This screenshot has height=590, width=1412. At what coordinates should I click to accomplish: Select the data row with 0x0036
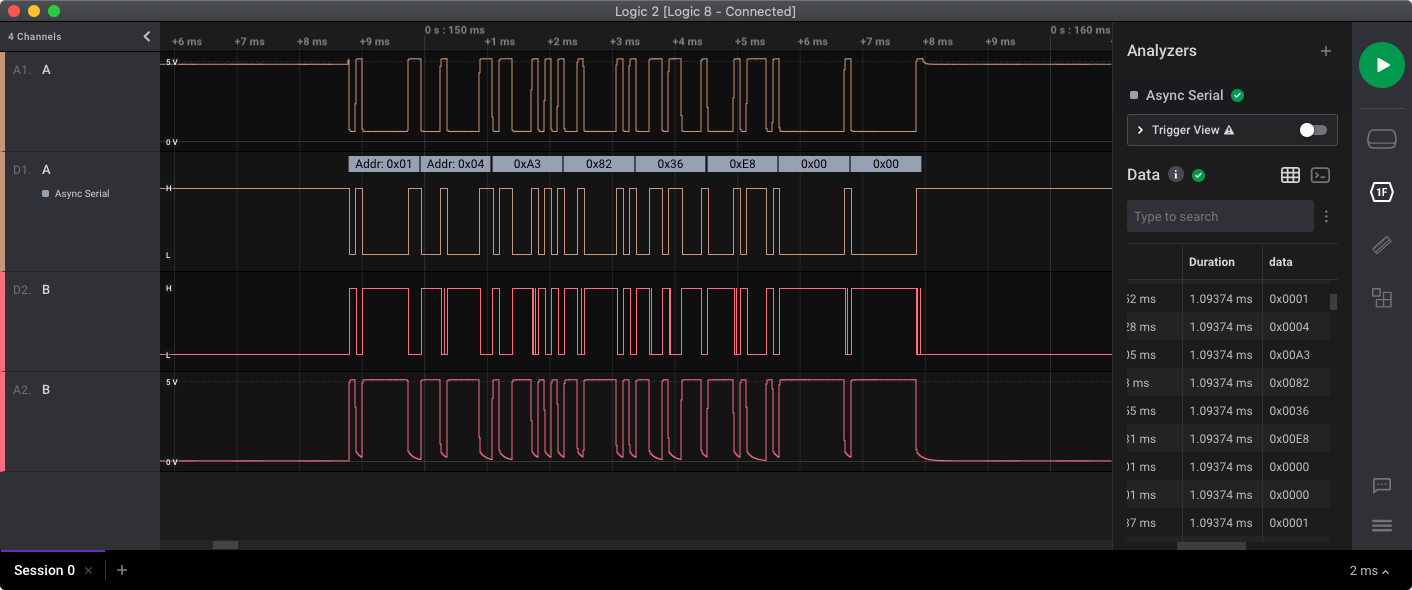pos(1228,411)
